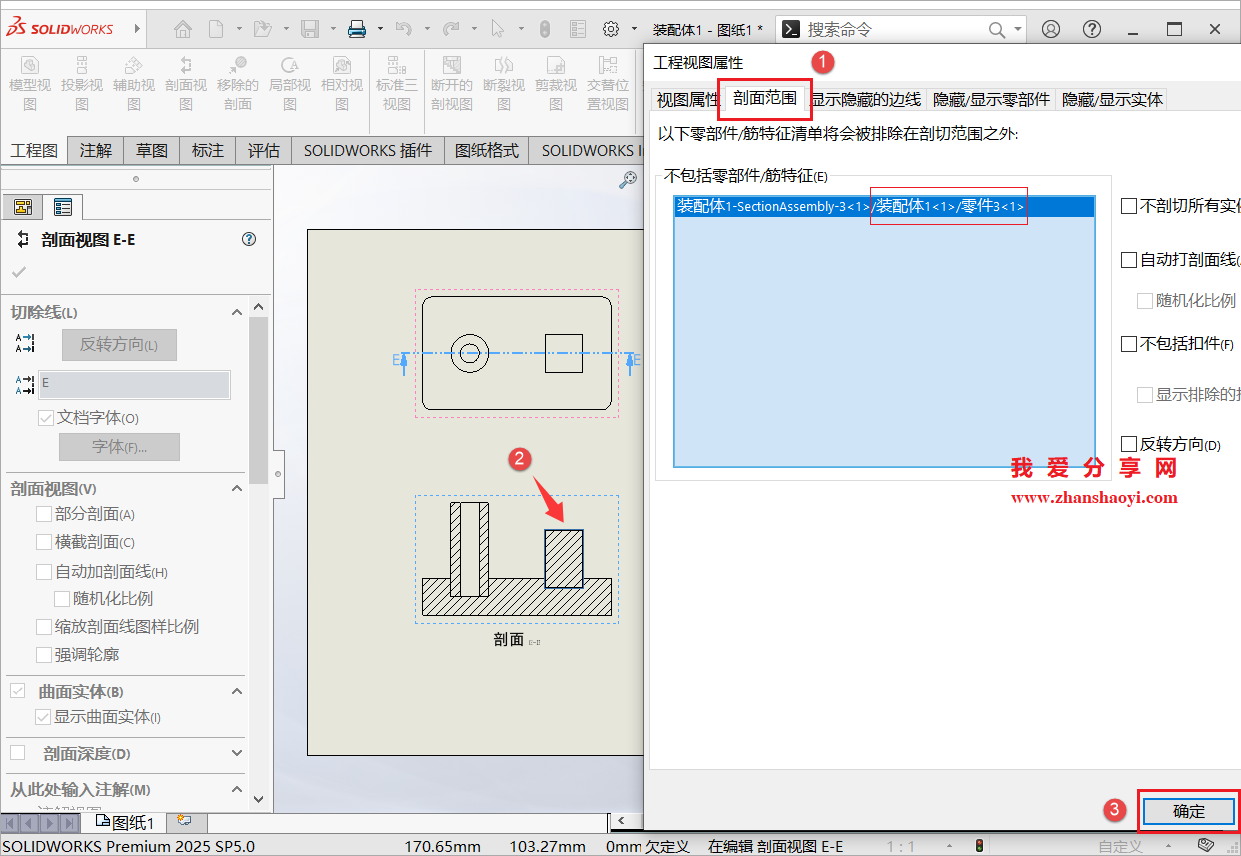Expand the 剖面深度(D) section

coord(237,753)
